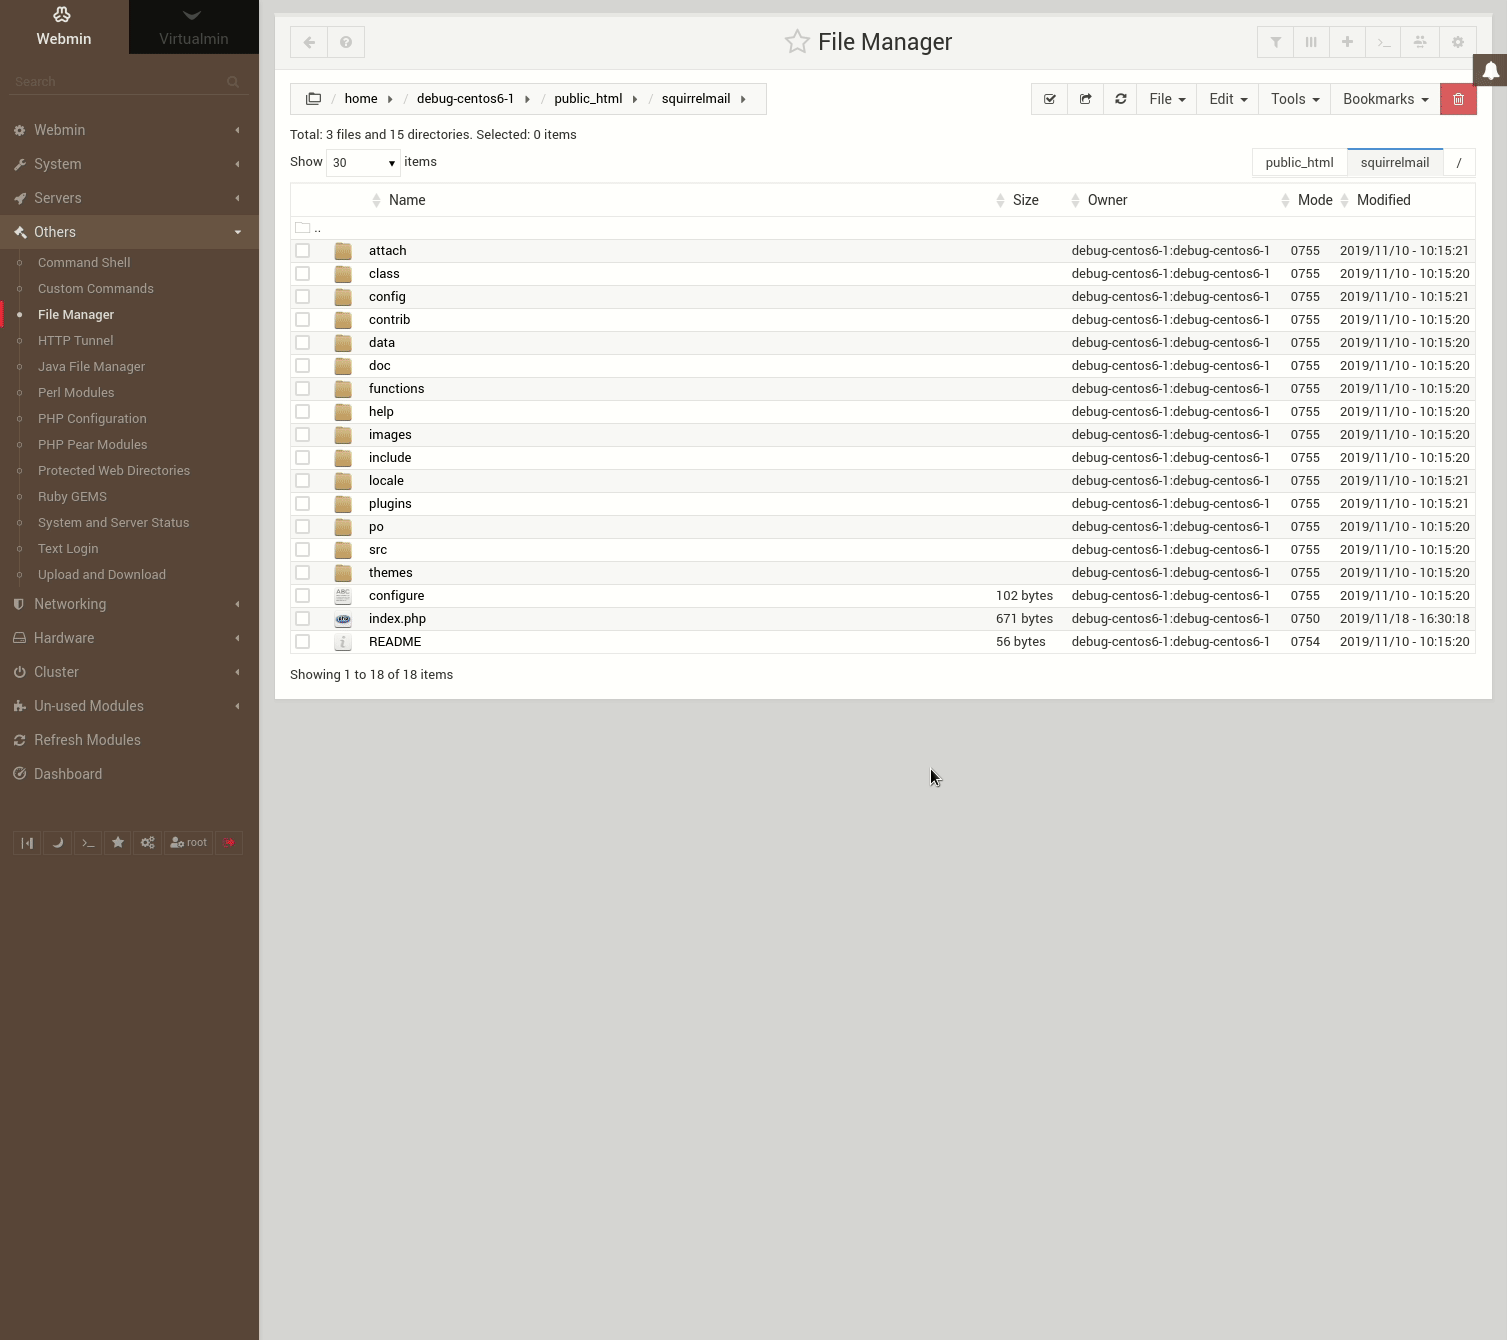Collapse the Others sidebar category

pos(129,232)
